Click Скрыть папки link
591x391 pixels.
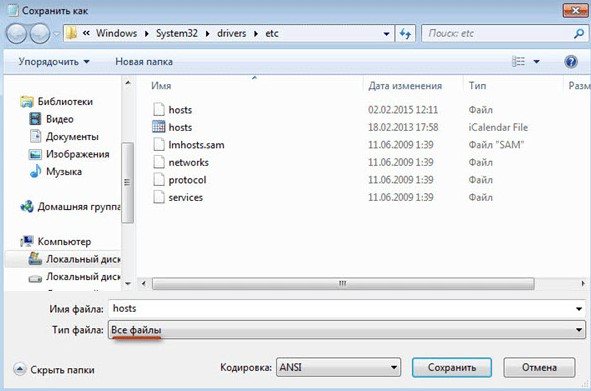[62, 370]
